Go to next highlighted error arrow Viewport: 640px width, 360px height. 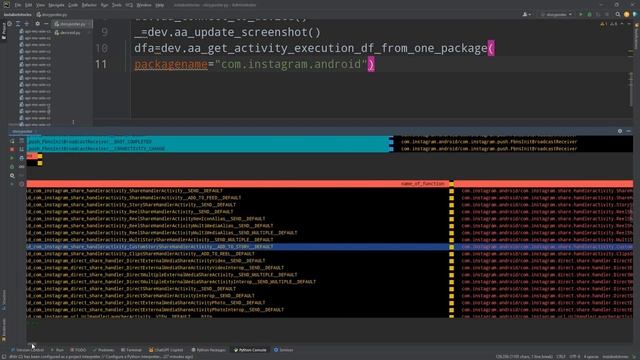[x=629, y=24]
